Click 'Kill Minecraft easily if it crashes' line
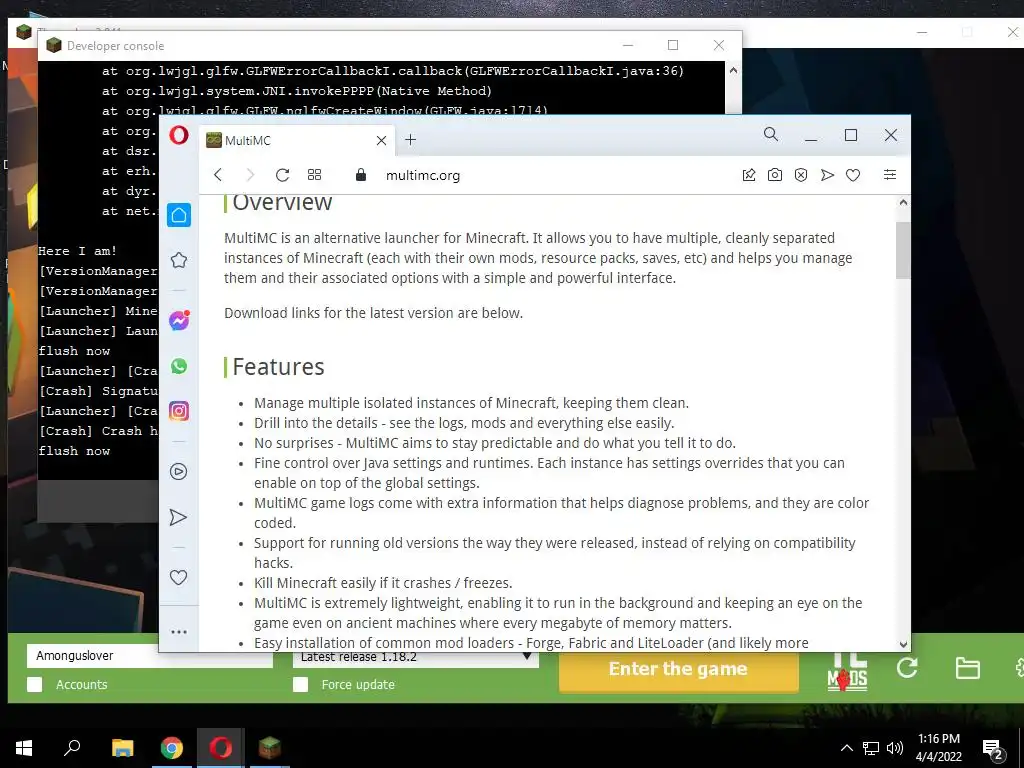This screenshot has width=1024, height=768. (383, 583)
